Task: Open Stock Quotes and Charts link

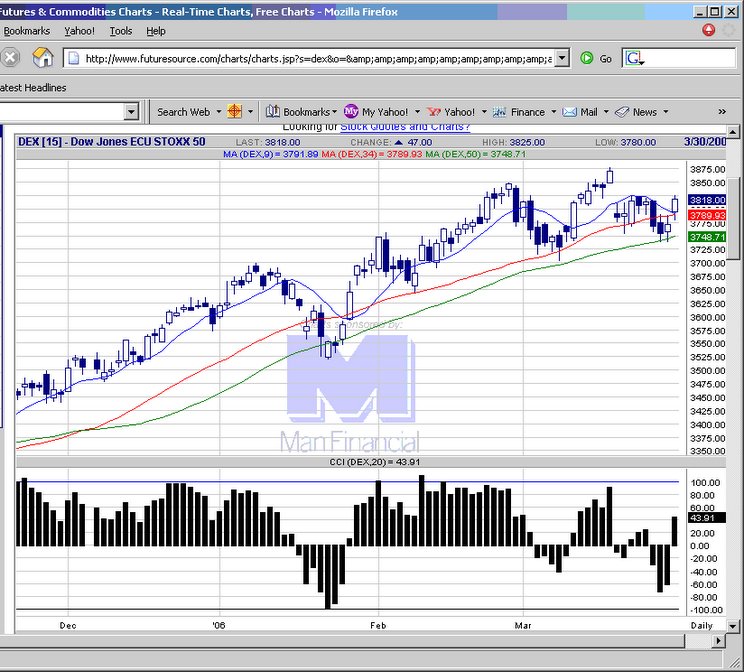Action: coord(405,127)
